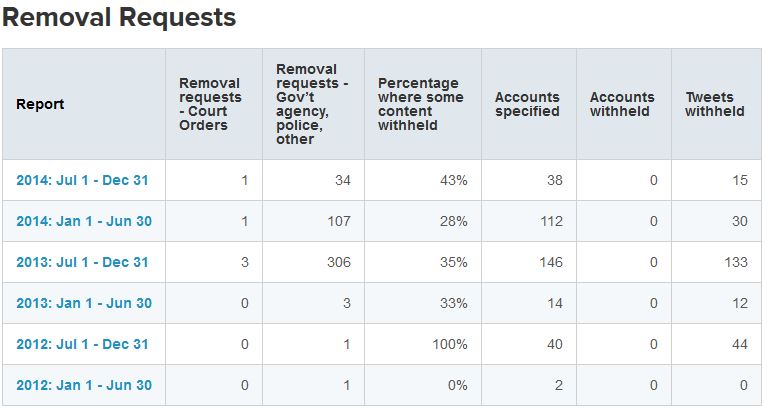
Task: Click the Accounts specified column header
Action: pyautogui.click(x=527, y=104)
